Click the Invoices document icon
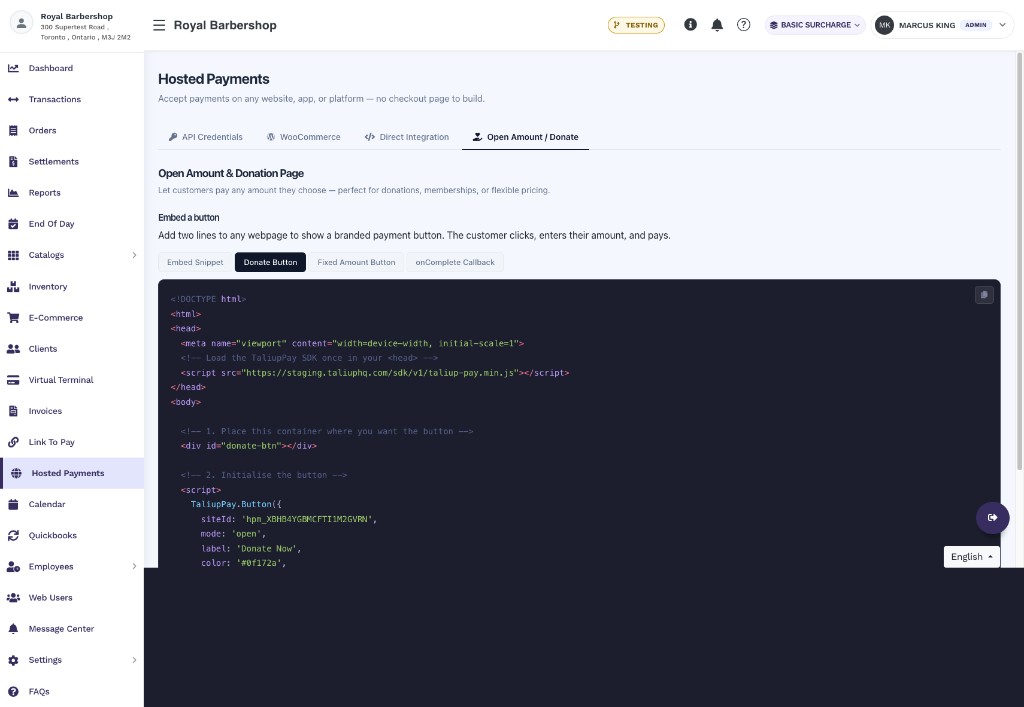1024x707 pixels. coord(13,411)
